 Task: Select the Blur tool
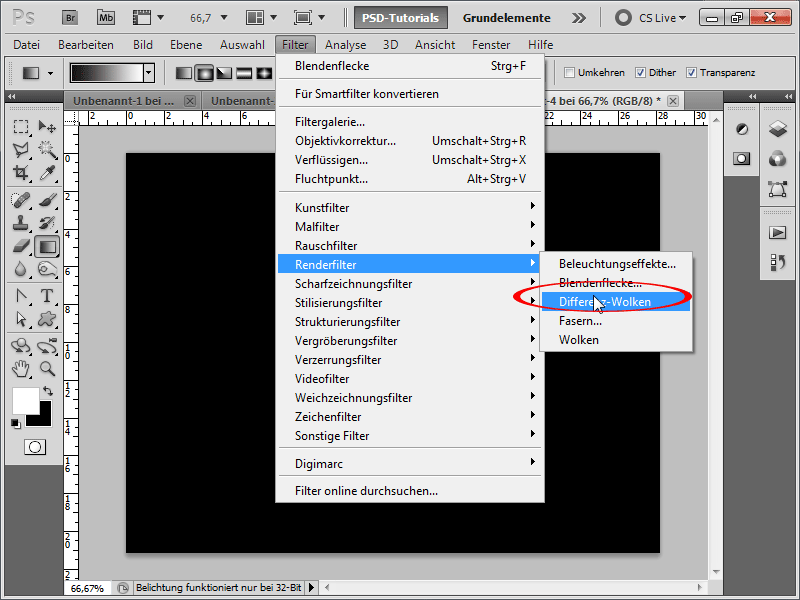pos(21,269)
